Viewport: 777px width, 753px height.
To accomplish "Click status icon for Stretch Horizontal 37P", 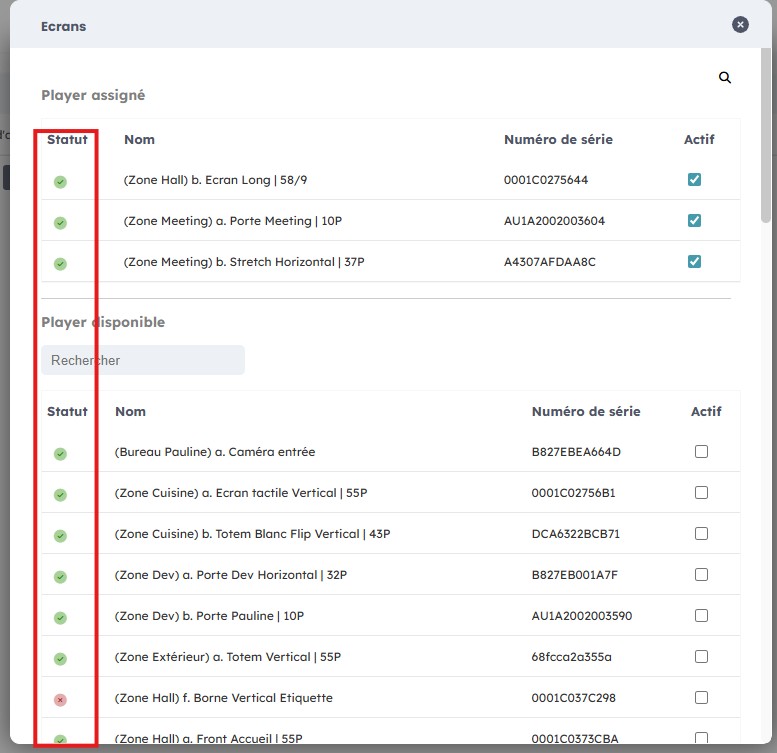I will point(60,263).
